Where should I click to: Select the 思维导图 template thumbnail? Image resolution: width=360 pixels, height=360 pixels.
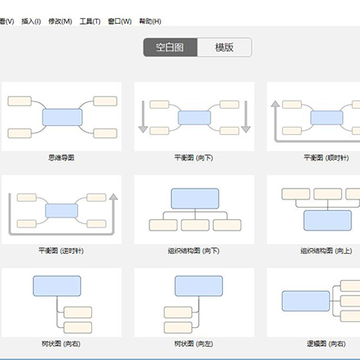tap(62, 117)
